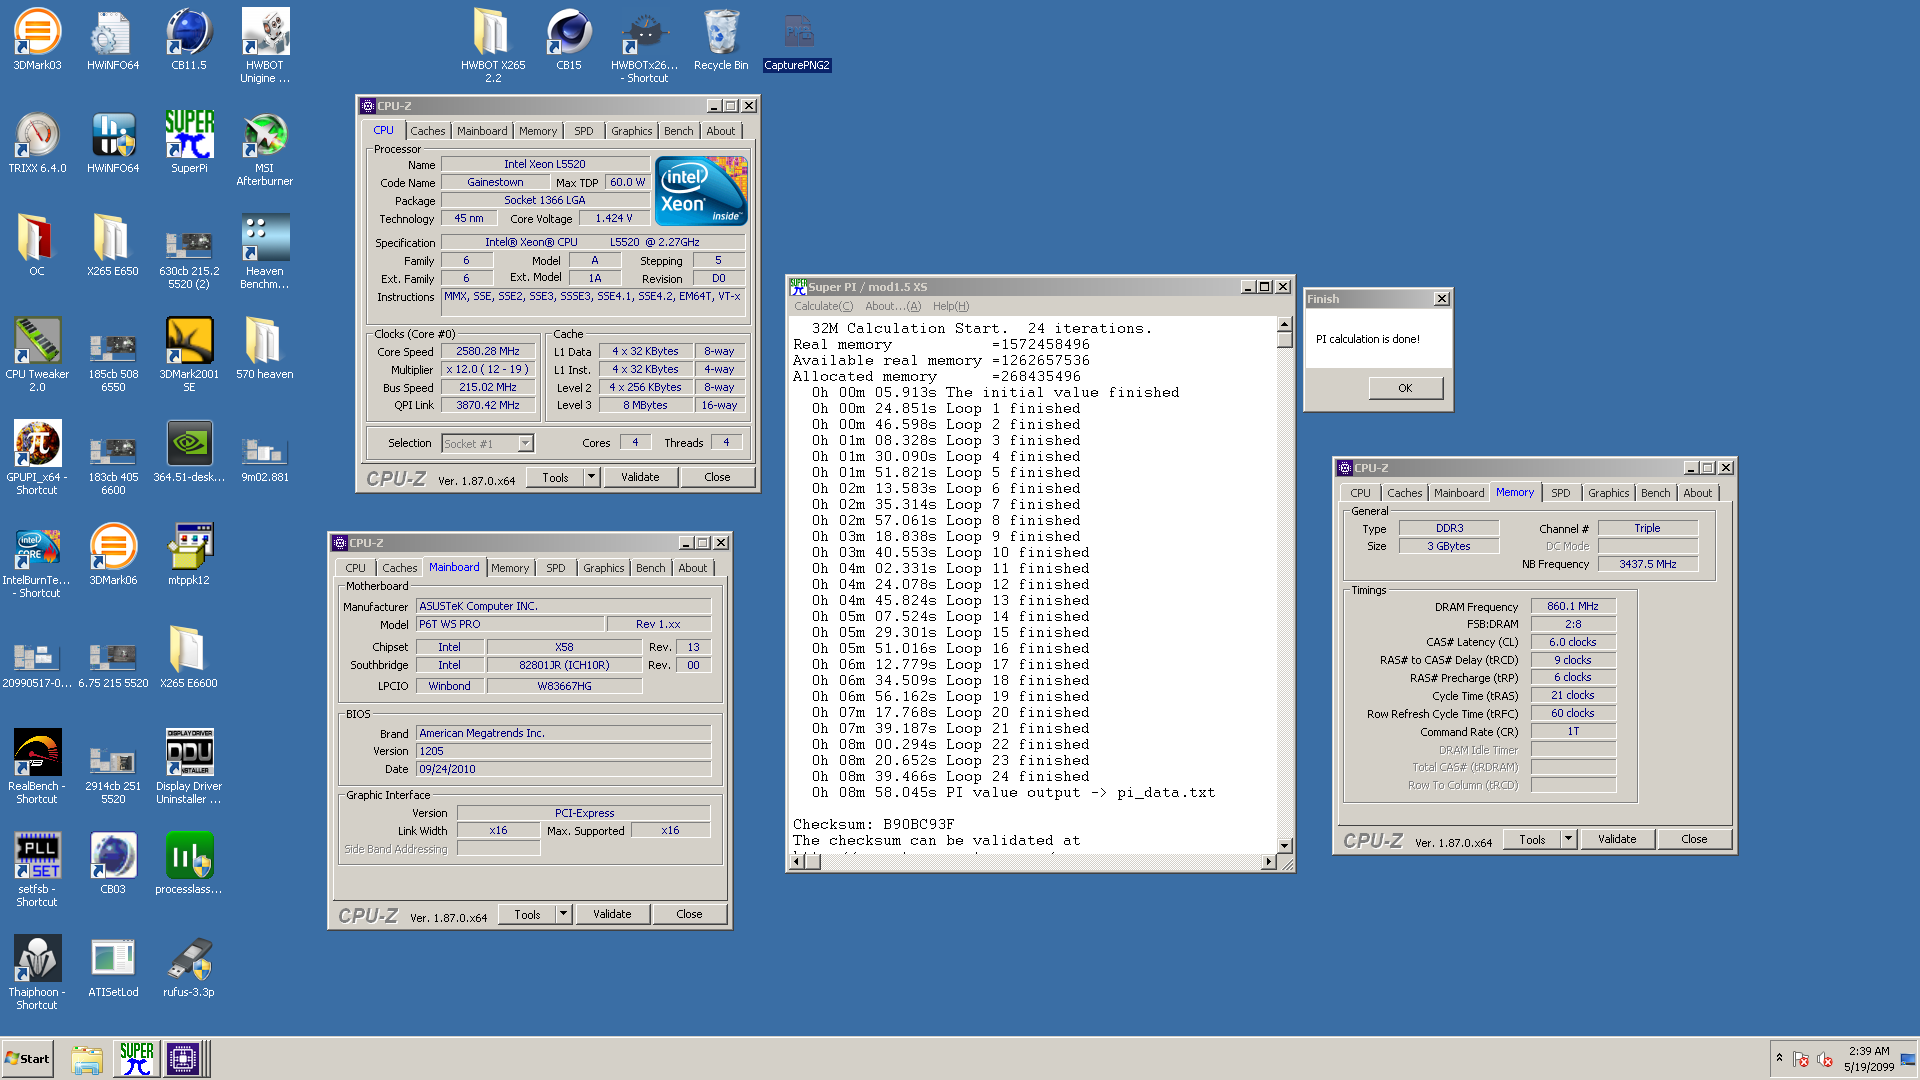Screen dimensions: 1920x1080
Task: Open the X265 E6600 desktop folder
Action: 189,658
